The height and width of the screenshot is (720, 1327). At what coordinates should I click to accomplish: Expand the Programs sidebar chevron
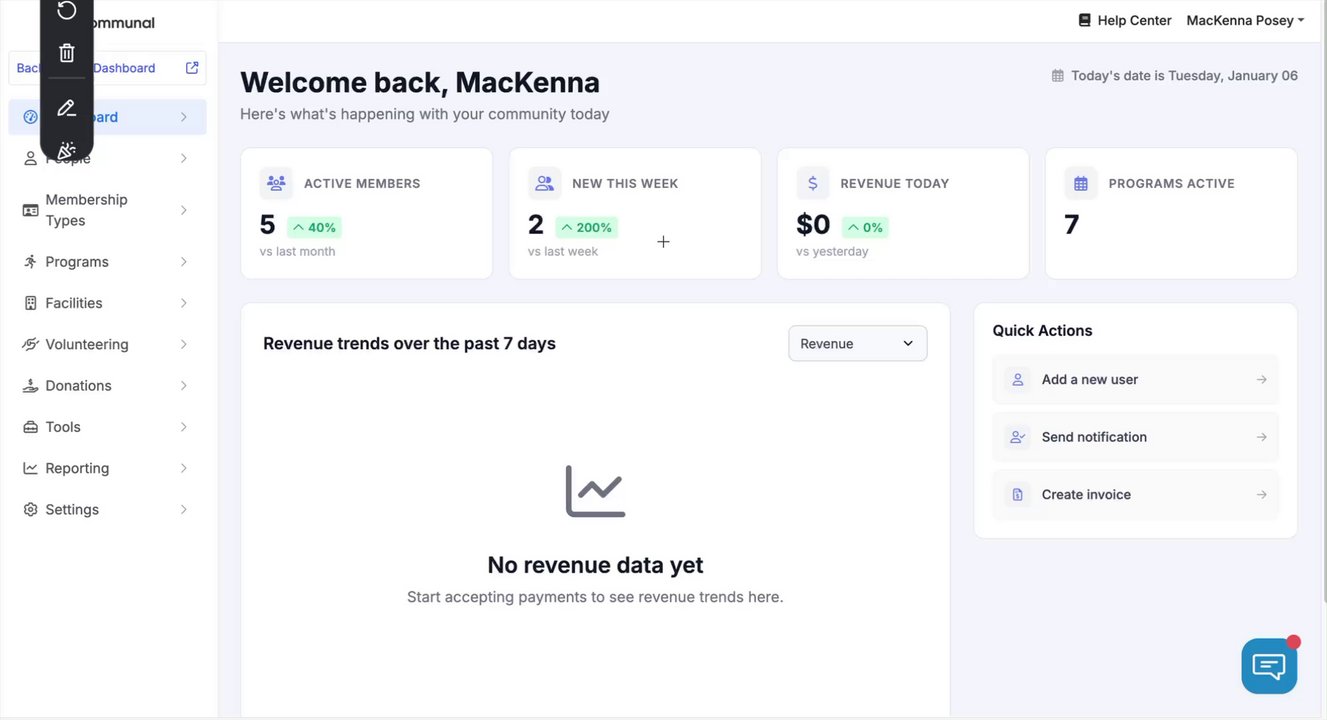point(184,262)
